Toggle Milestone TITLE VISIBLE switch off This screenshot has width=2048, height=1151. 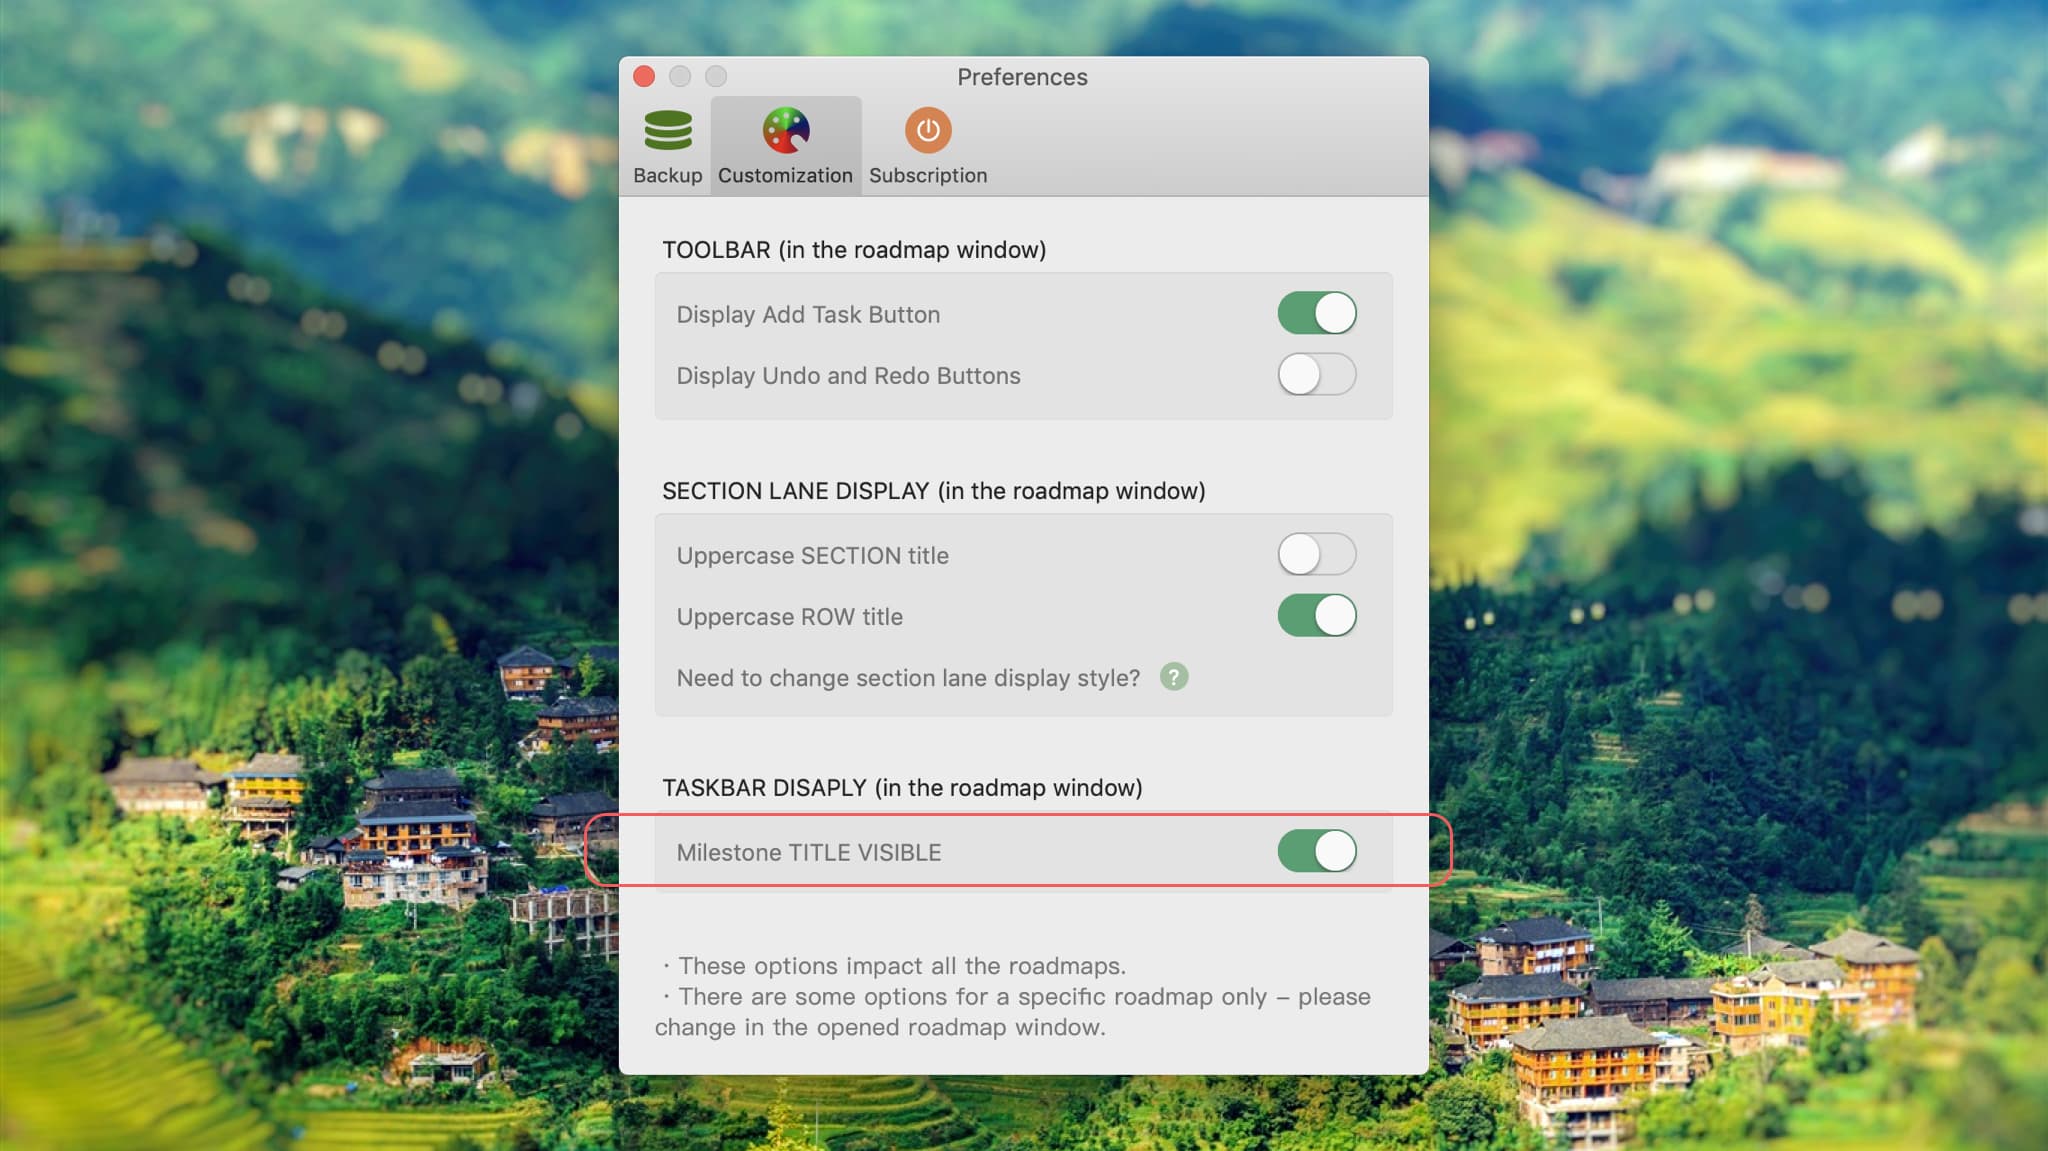click(x=1317, y=851)
